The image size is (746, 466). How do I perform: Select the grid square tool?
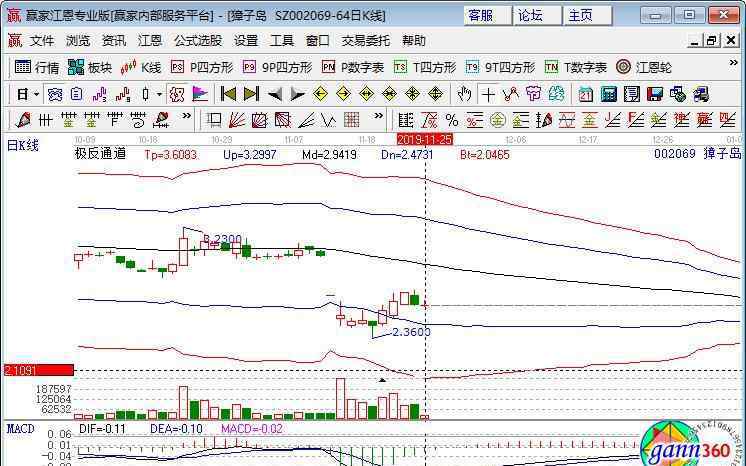352,119
